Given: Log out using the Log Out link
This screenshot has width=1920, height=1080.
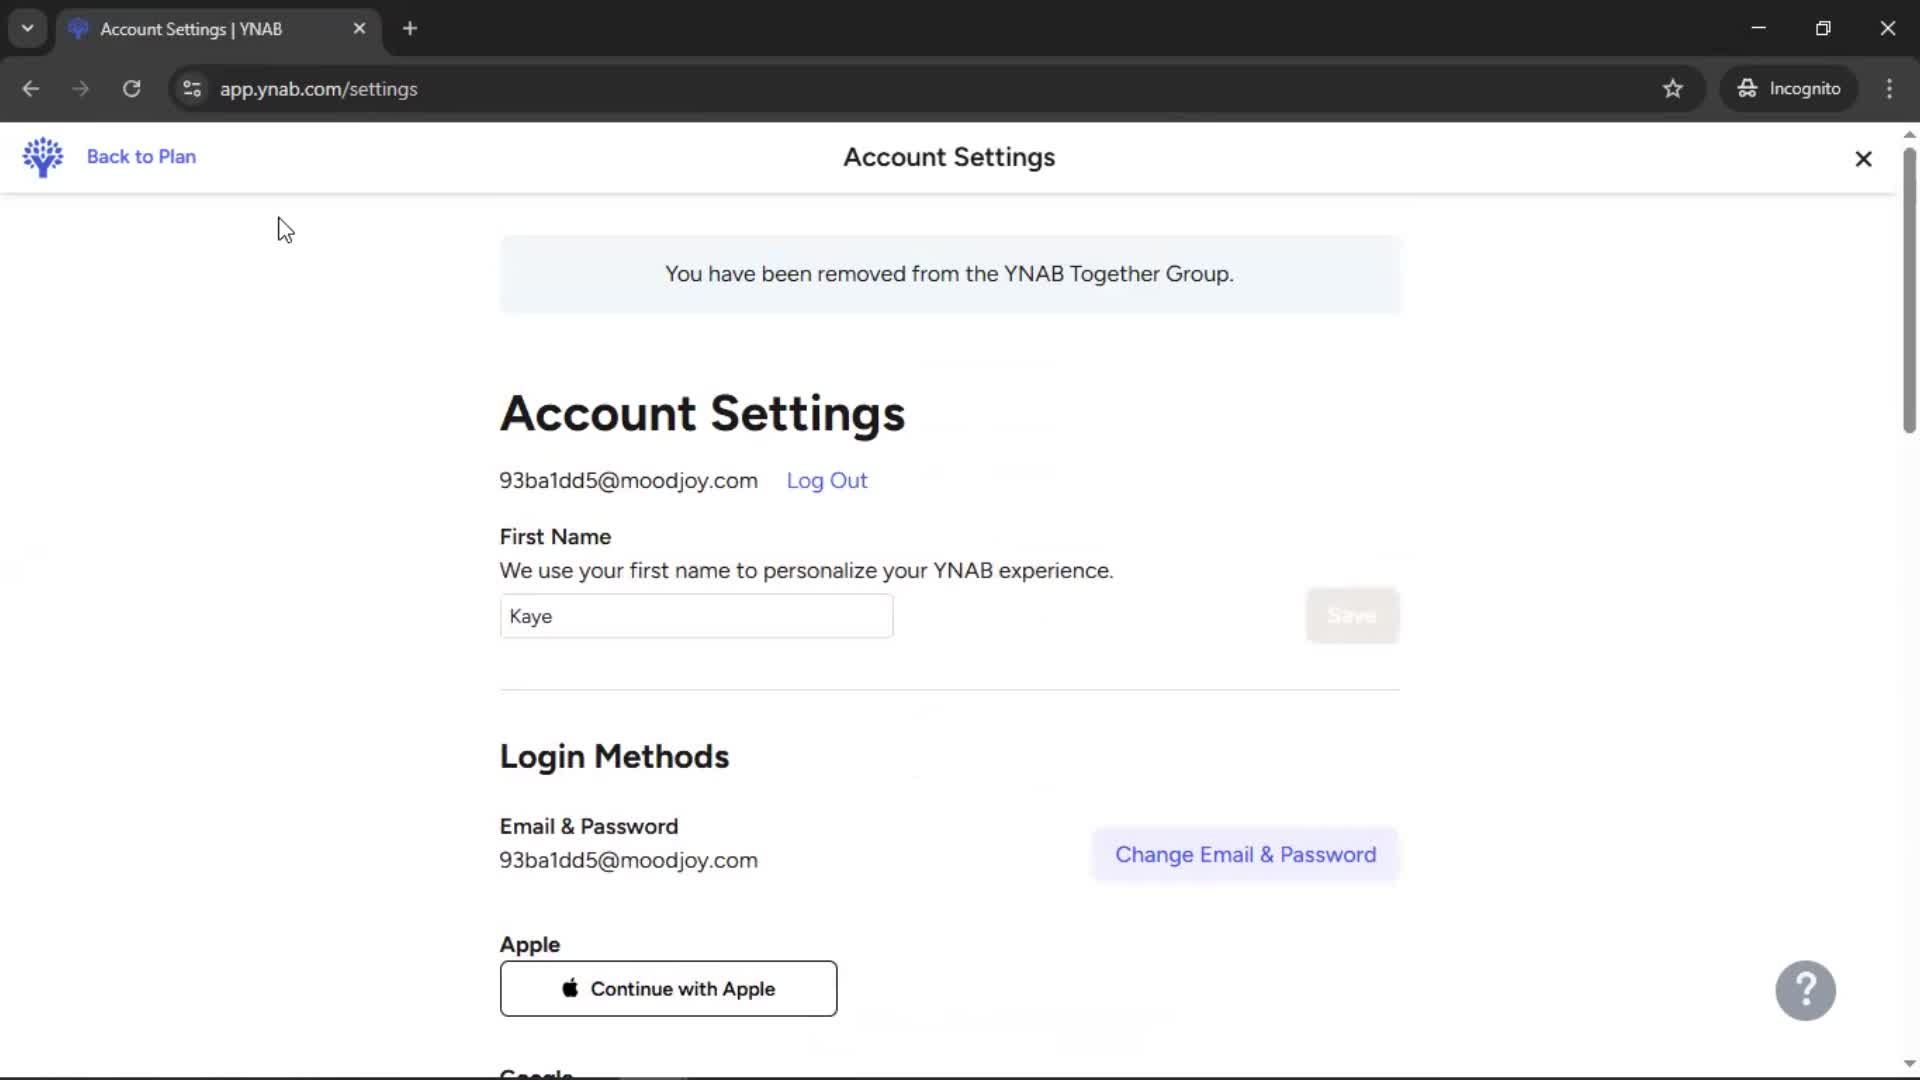Looking at the screenshot, I should [x=826, y=481].
